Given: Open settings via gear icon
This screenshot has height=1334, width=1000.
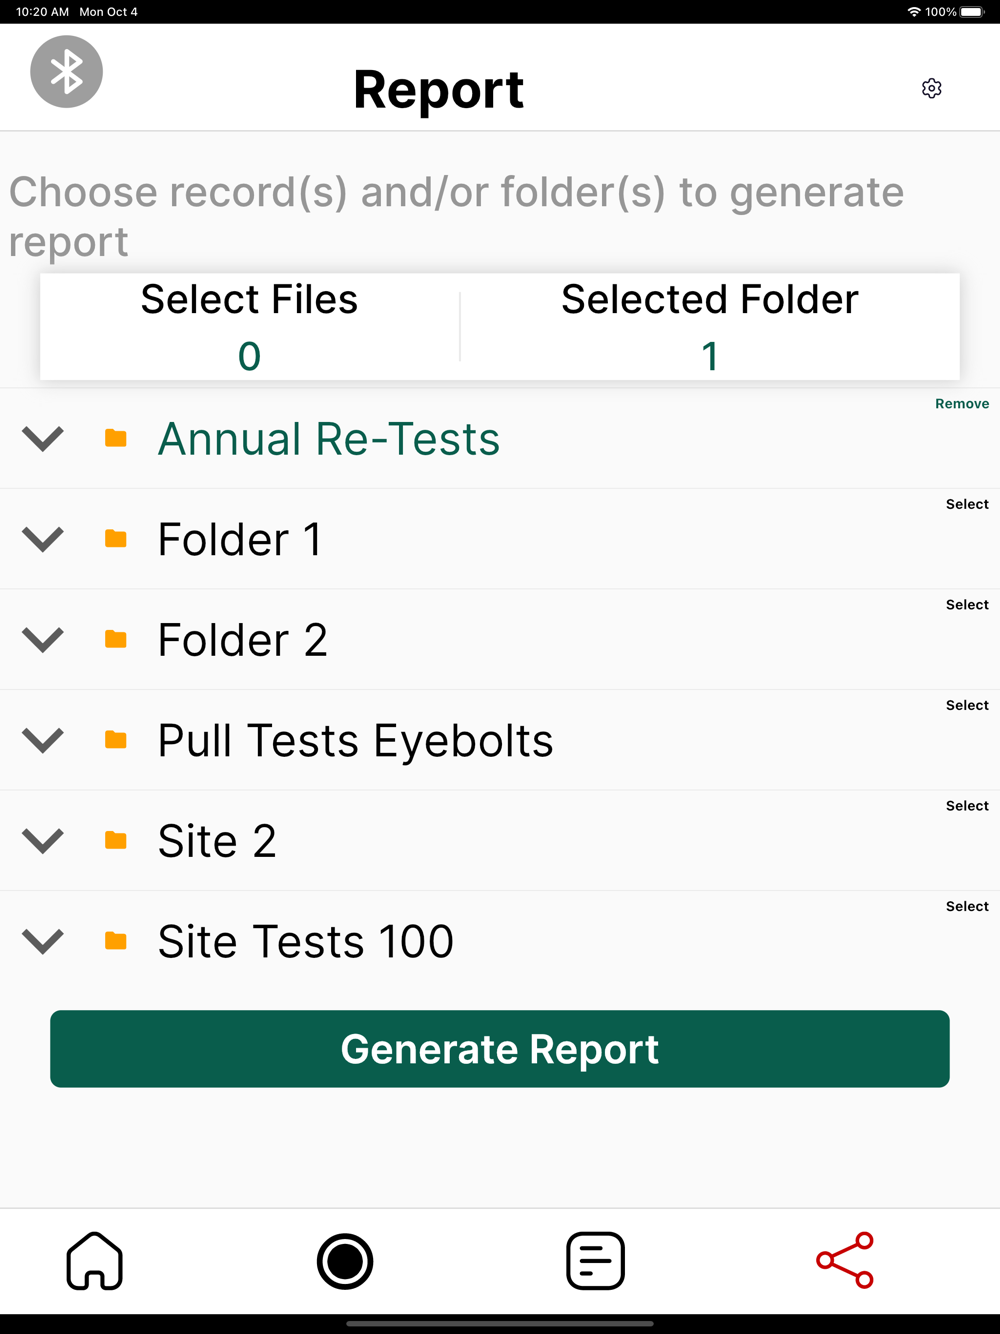Looking at the screenshot, I should point(931,88).
